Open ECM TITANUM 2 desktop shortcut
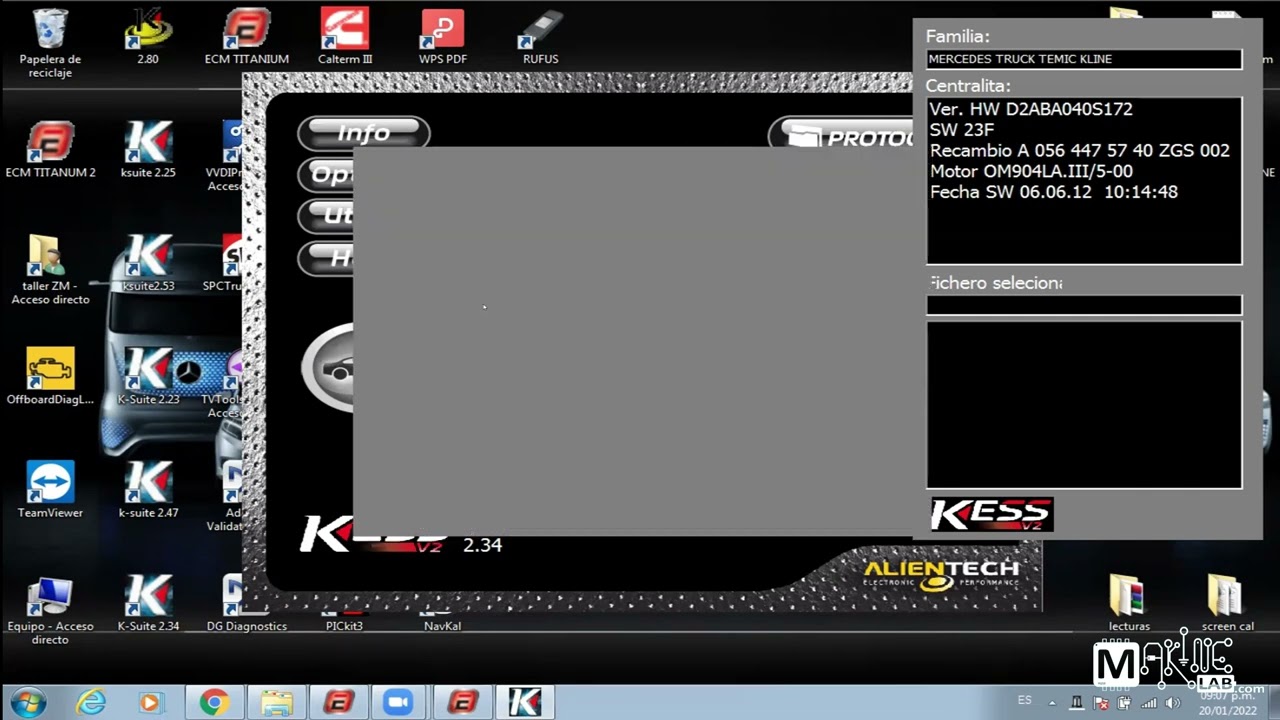 [50, 149]
